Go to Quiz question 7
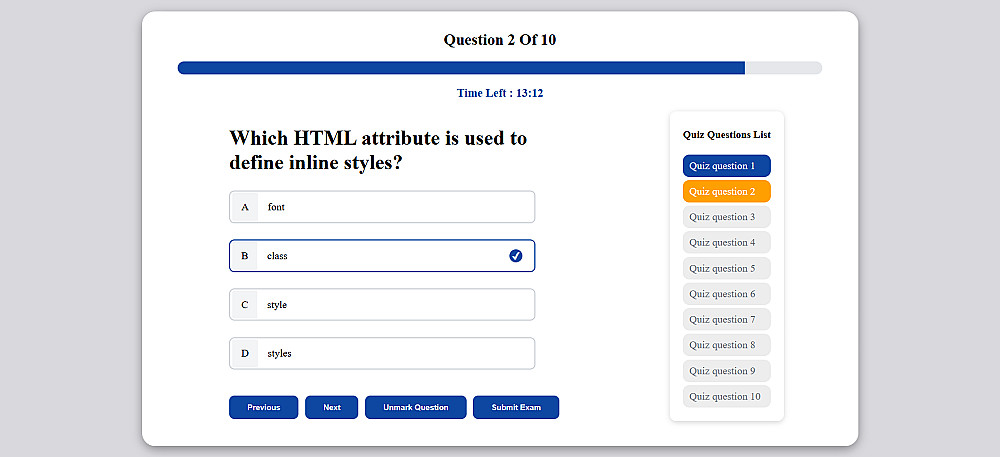 coord(726,319)
